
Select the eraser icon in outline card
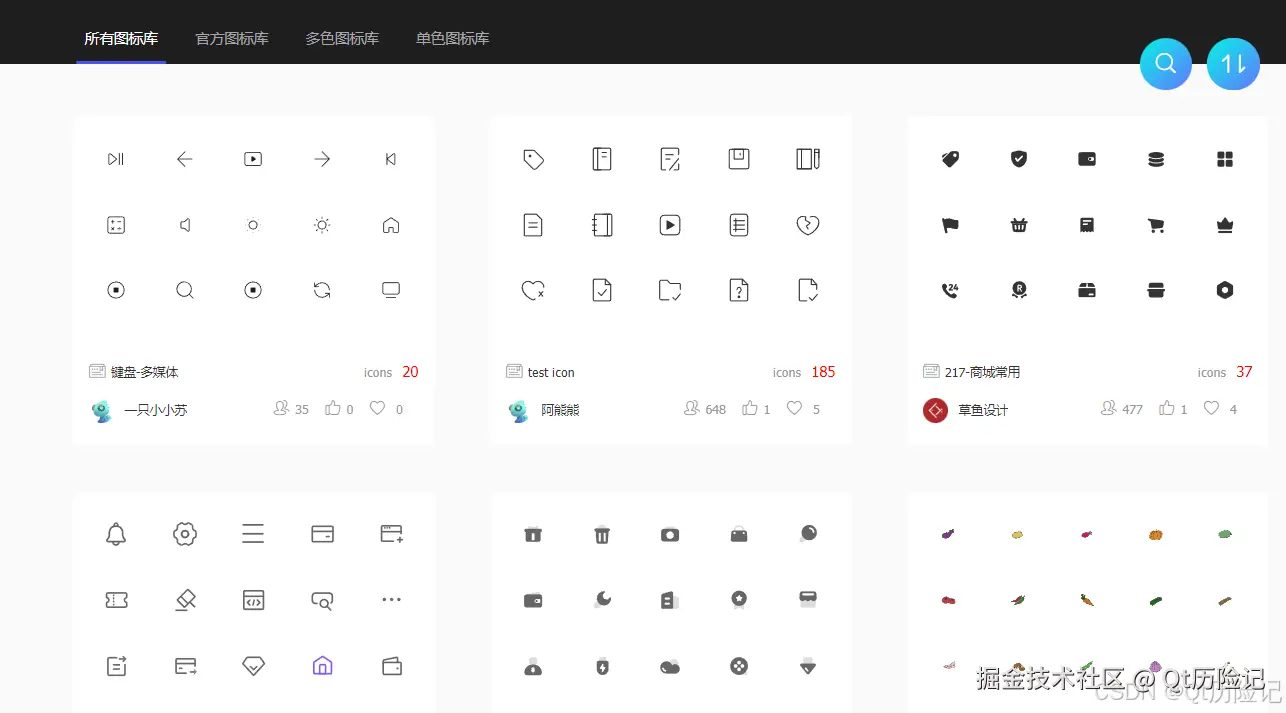click(184, 600)
